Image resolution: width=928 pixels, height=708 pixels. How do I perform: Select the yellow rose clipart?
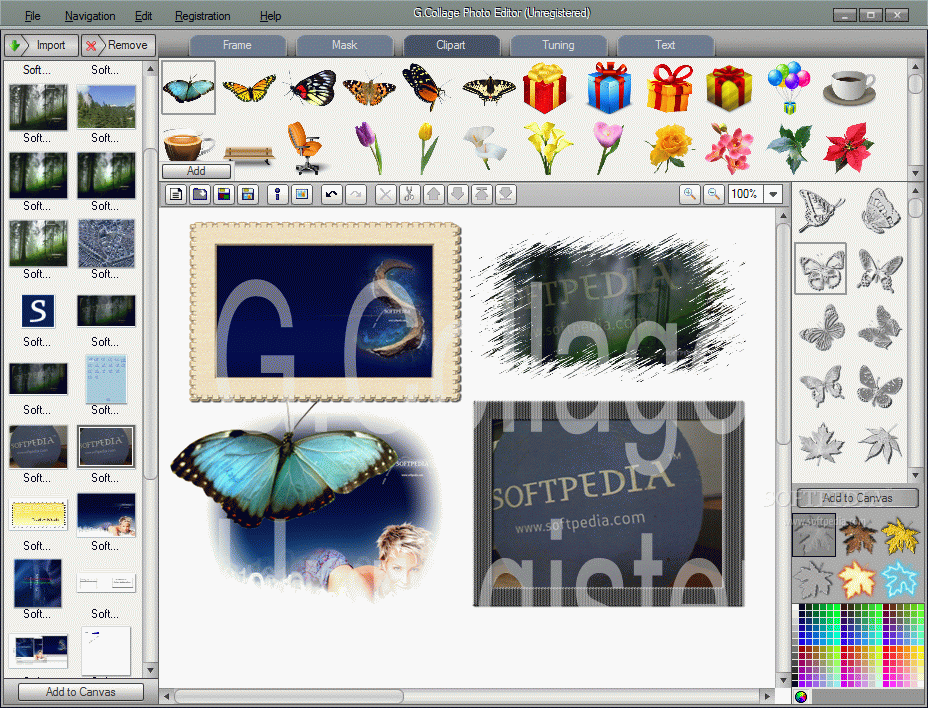click(670, 148)
